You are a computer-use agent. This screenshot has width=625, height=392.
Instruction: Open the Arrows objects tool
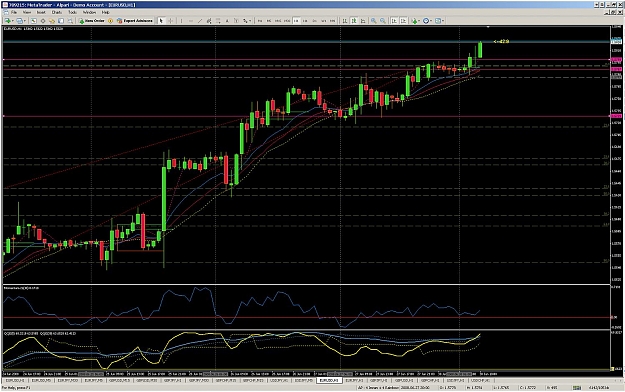245,21
